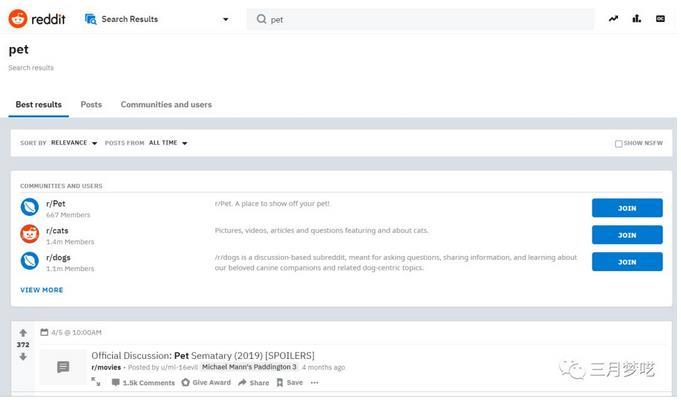
Task: Focus the search field containing pet
Action: click(x=420, y=20)
